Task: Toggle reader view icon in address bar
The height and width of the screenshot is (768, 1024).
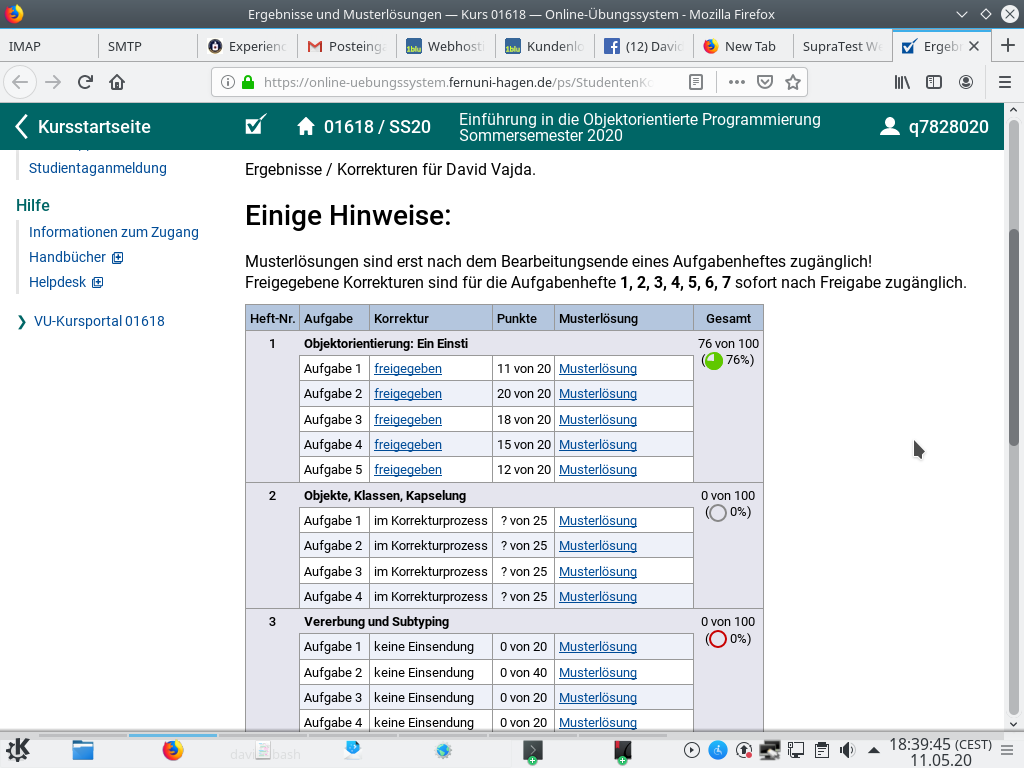Action: pos(696,82)
